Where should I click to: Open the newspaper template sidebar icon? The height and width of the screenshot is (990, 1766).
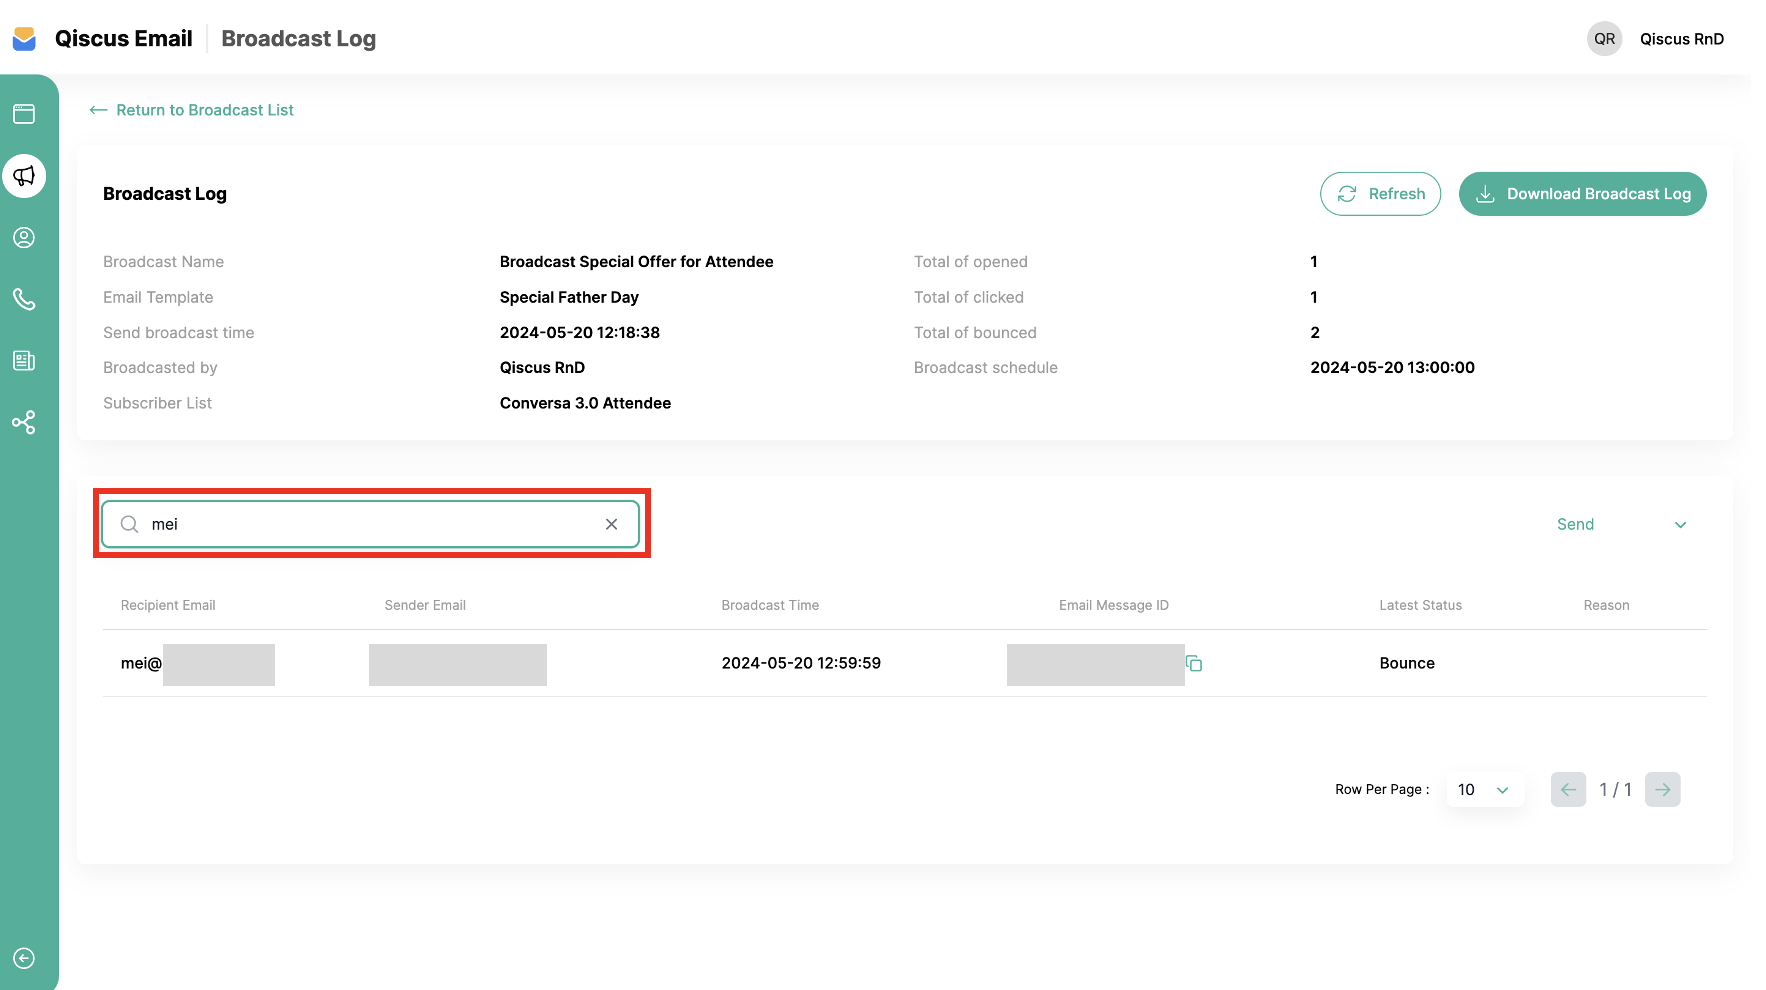tap(24, 361)
